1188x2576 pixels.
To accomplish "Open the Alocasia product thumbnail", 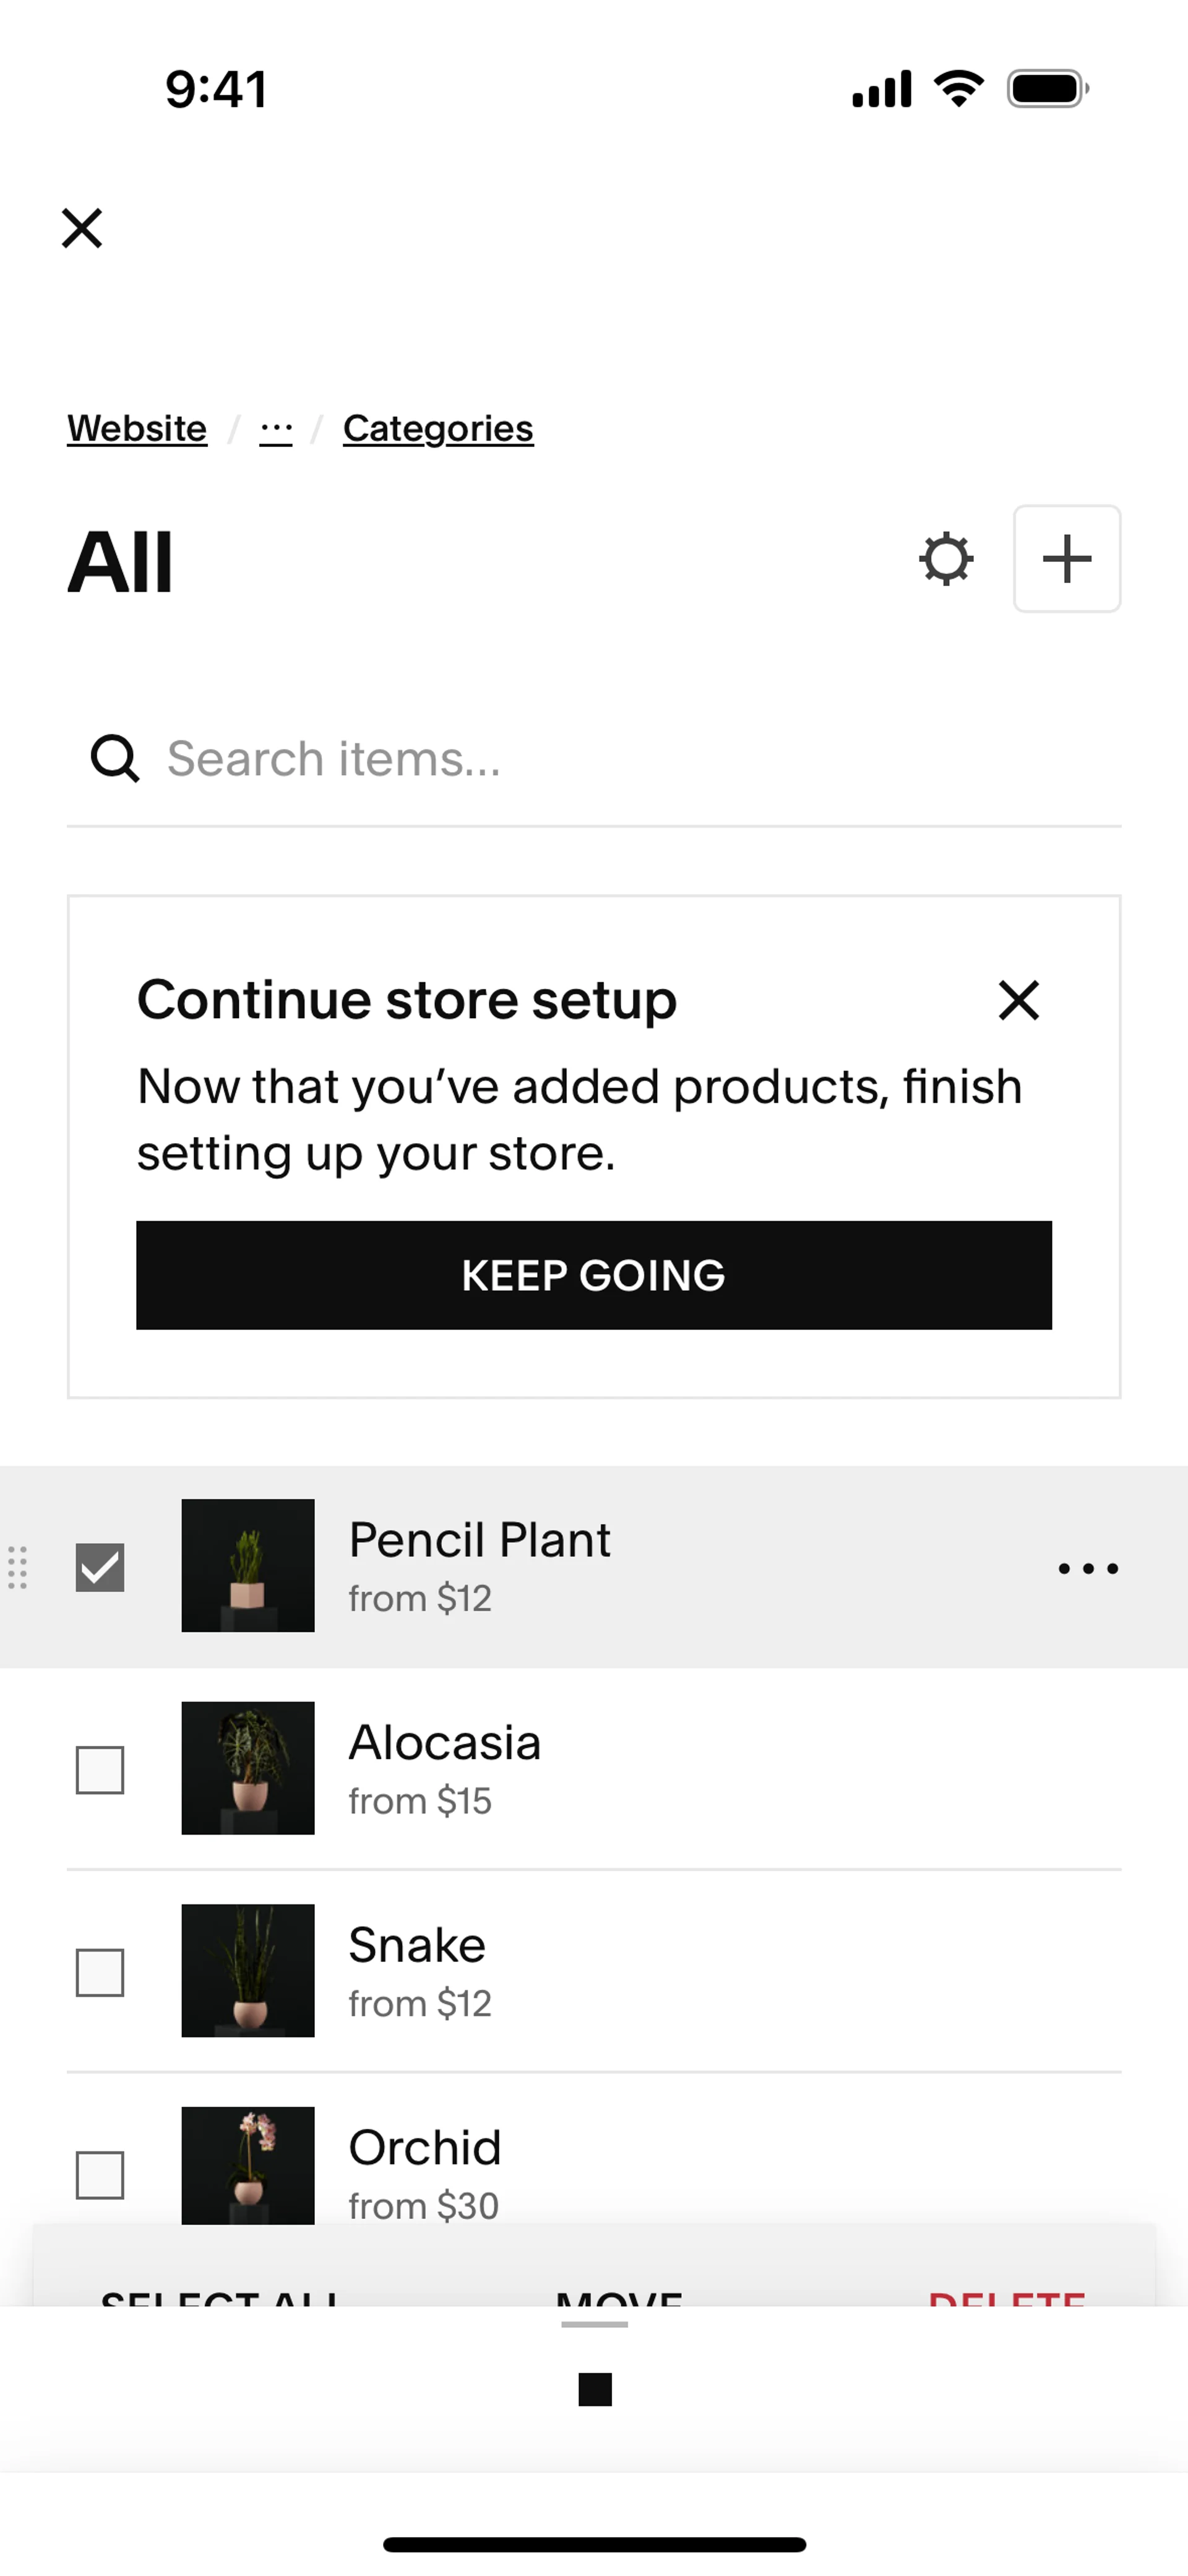I will click(248, 1768).
